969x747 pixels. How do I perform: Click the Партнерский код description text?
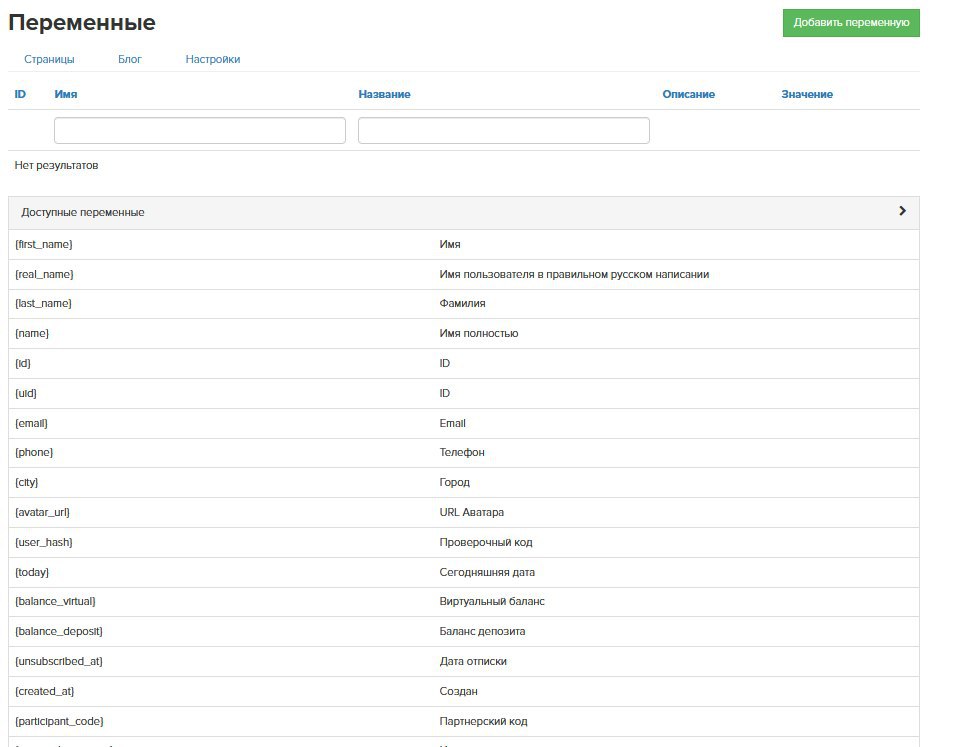(x=483, y=721)
